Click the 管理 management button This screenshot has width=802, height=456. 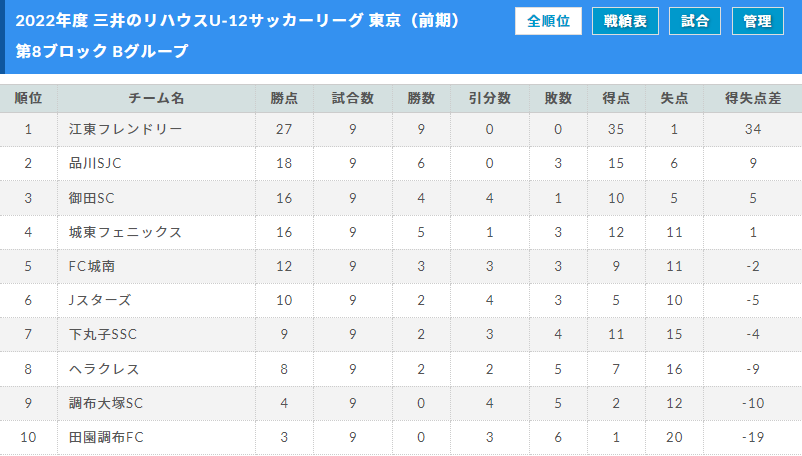757,21
